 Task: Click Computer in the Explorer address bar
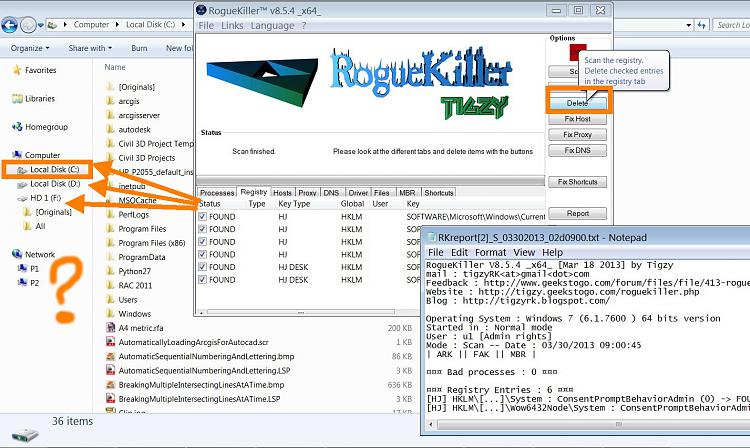point(91,24)
